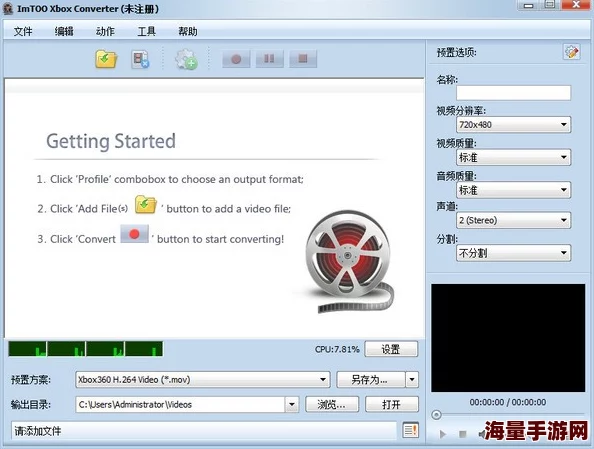Click the Add File folder icon in toolbar
The width and height of the screenshot is (594, 449).
click(x=106, y=59)
